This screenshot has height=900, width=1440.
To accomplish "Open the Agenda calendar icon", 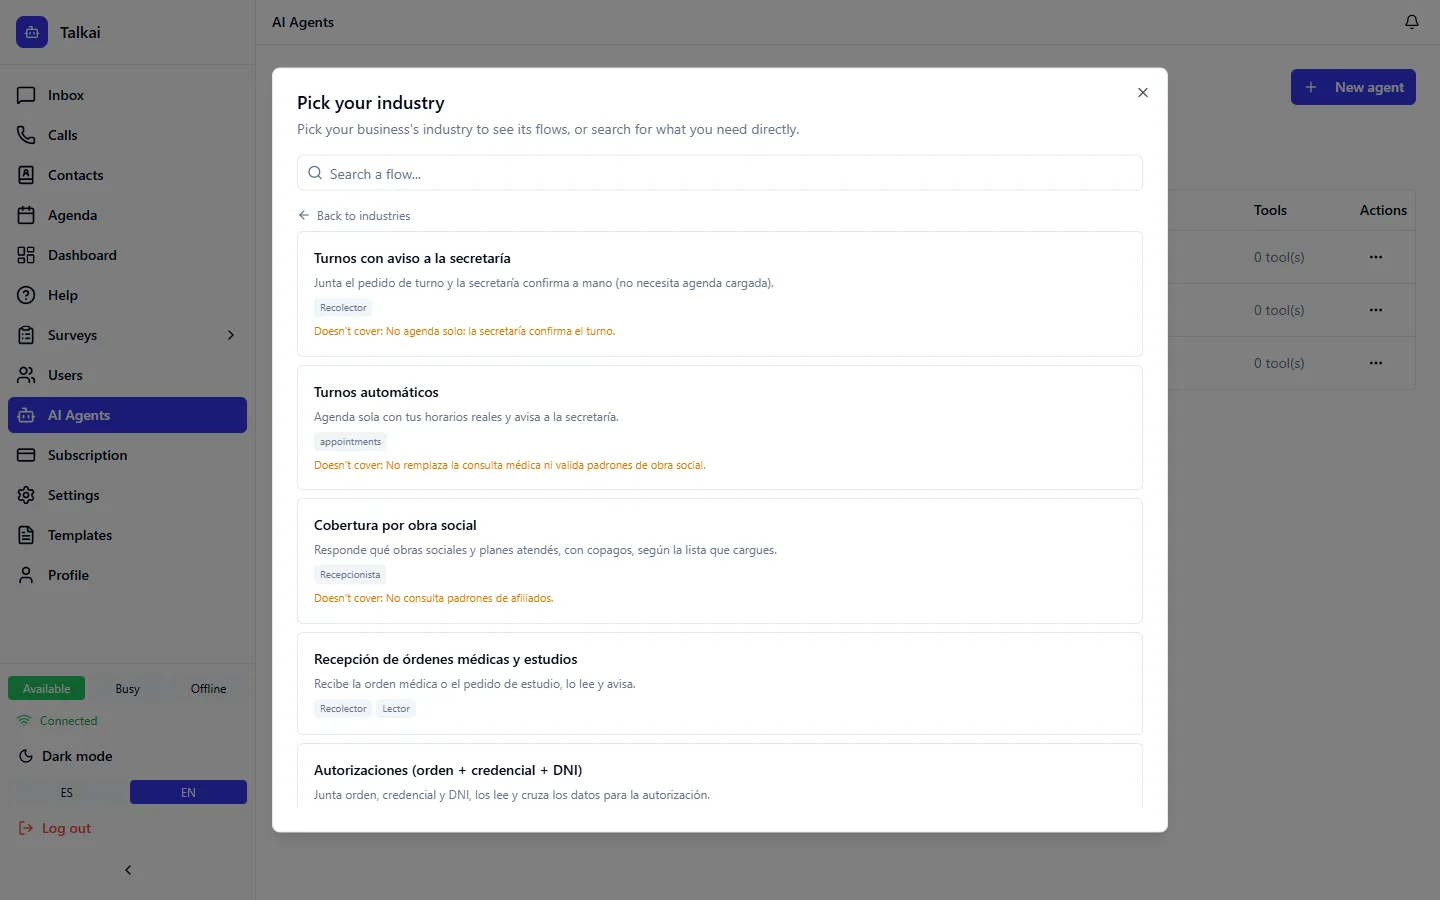I will tap(27, 215).
